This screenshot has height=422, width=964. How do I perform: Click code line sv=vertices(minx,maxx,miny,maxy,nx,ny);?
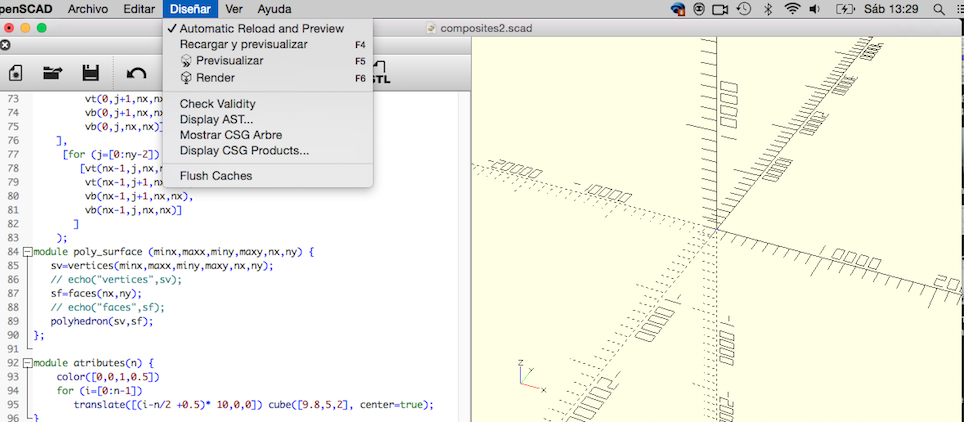coord(162,266)
